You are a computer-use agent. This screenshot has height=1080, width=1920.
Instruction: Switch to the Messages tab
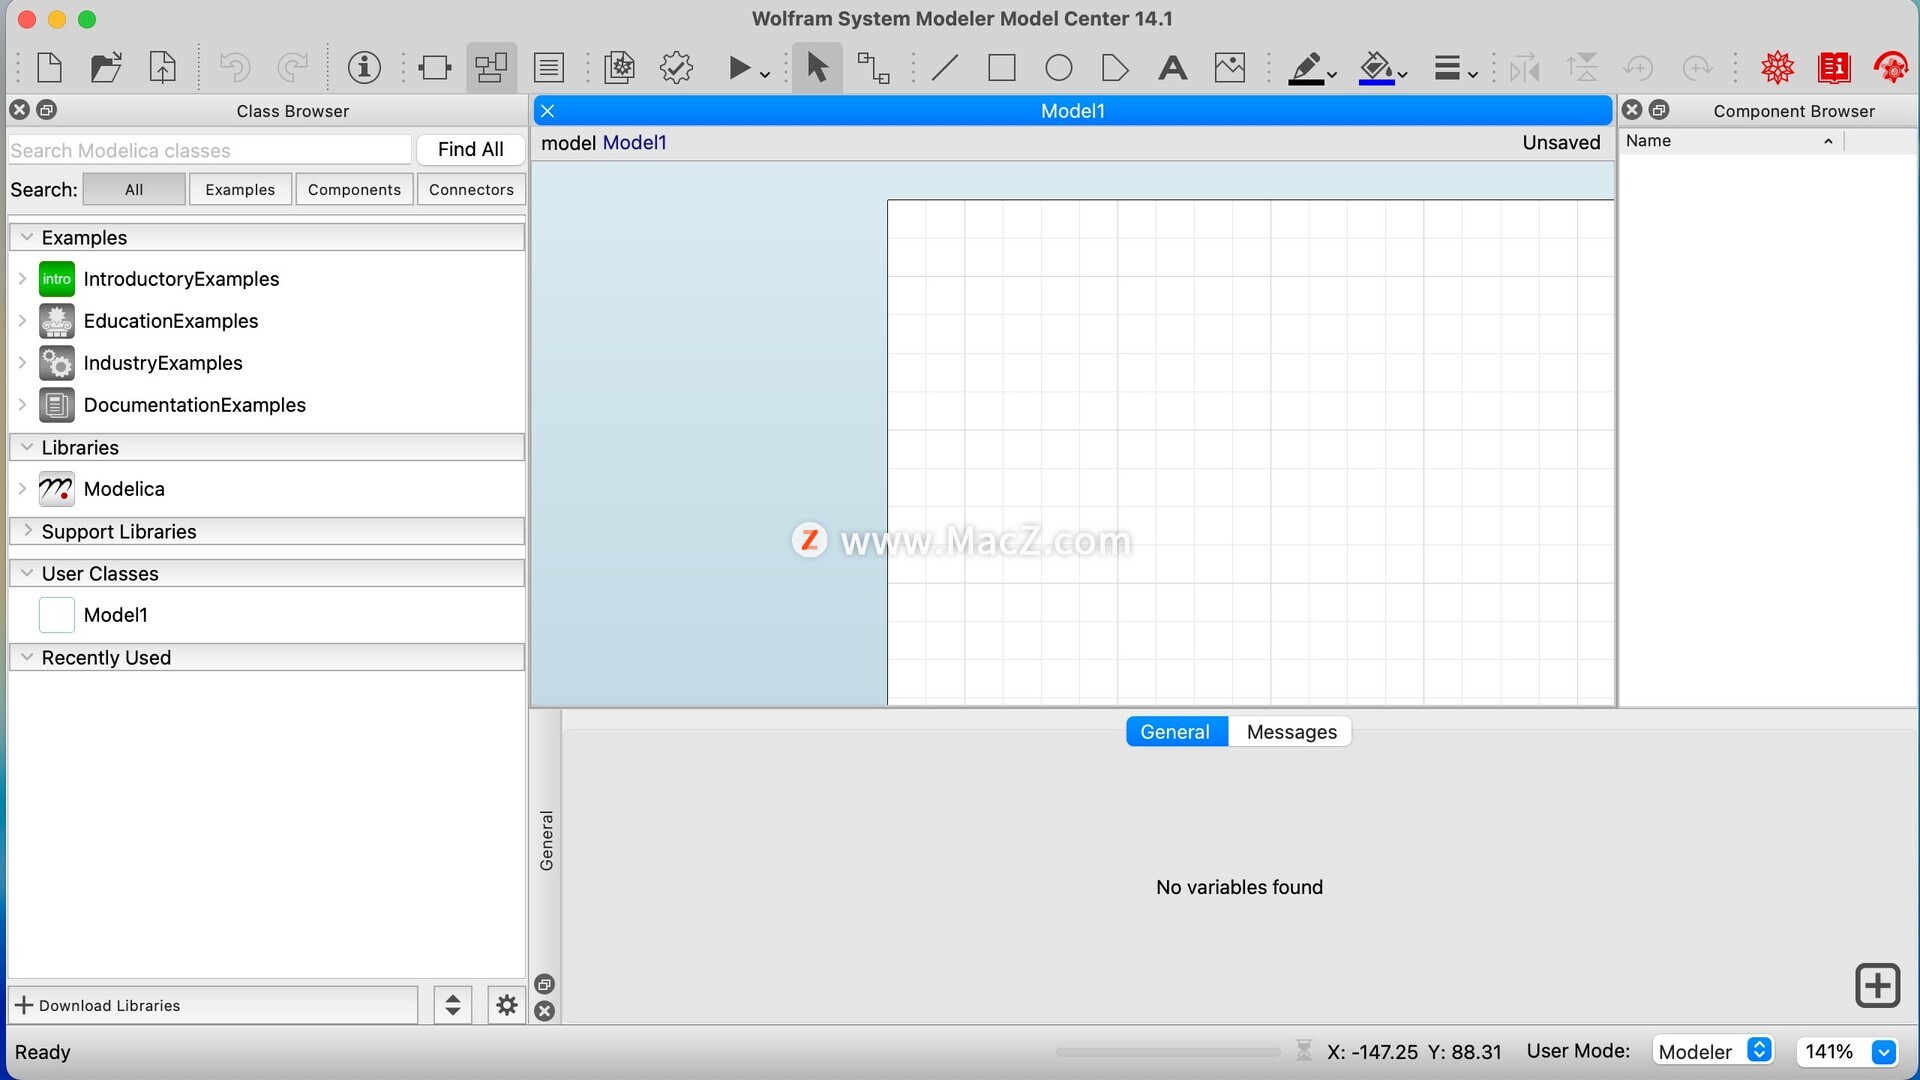(1291, 732)
